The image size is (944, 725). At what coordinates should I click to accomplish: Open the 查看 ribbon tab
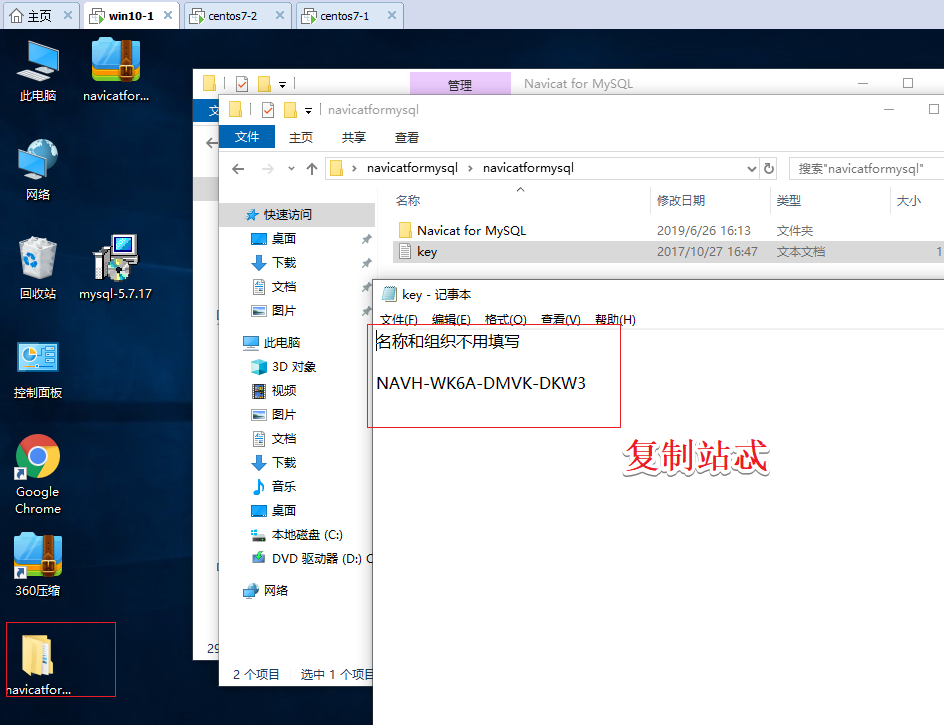coord(406,137)
